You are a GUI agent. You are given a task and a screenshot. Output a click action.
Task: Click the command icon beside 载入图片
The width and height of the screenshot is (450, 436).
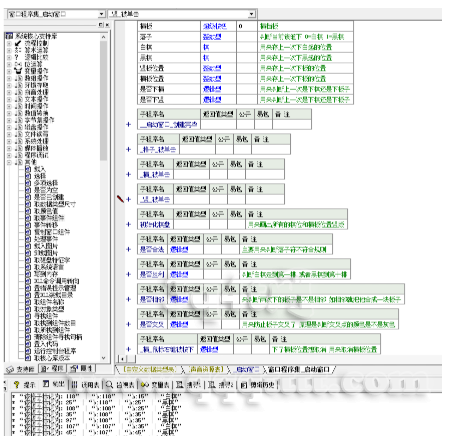click(28, 246)
